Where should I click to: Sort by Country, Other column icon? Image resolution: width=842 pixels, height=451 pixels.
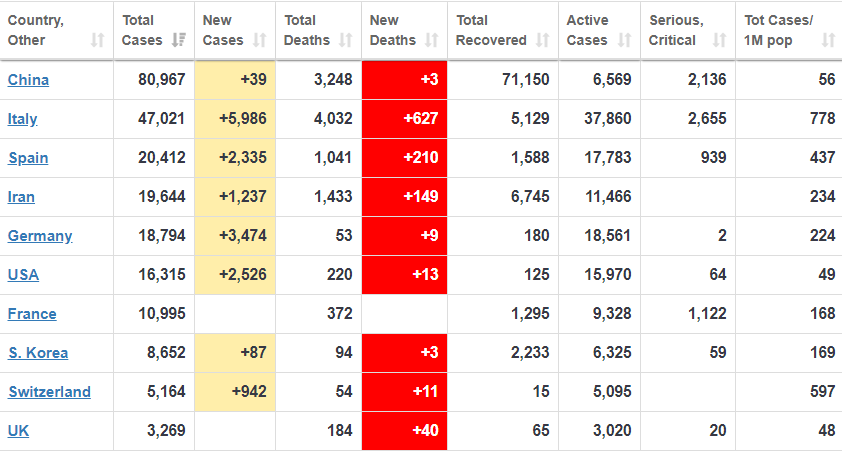pos(97,40)
